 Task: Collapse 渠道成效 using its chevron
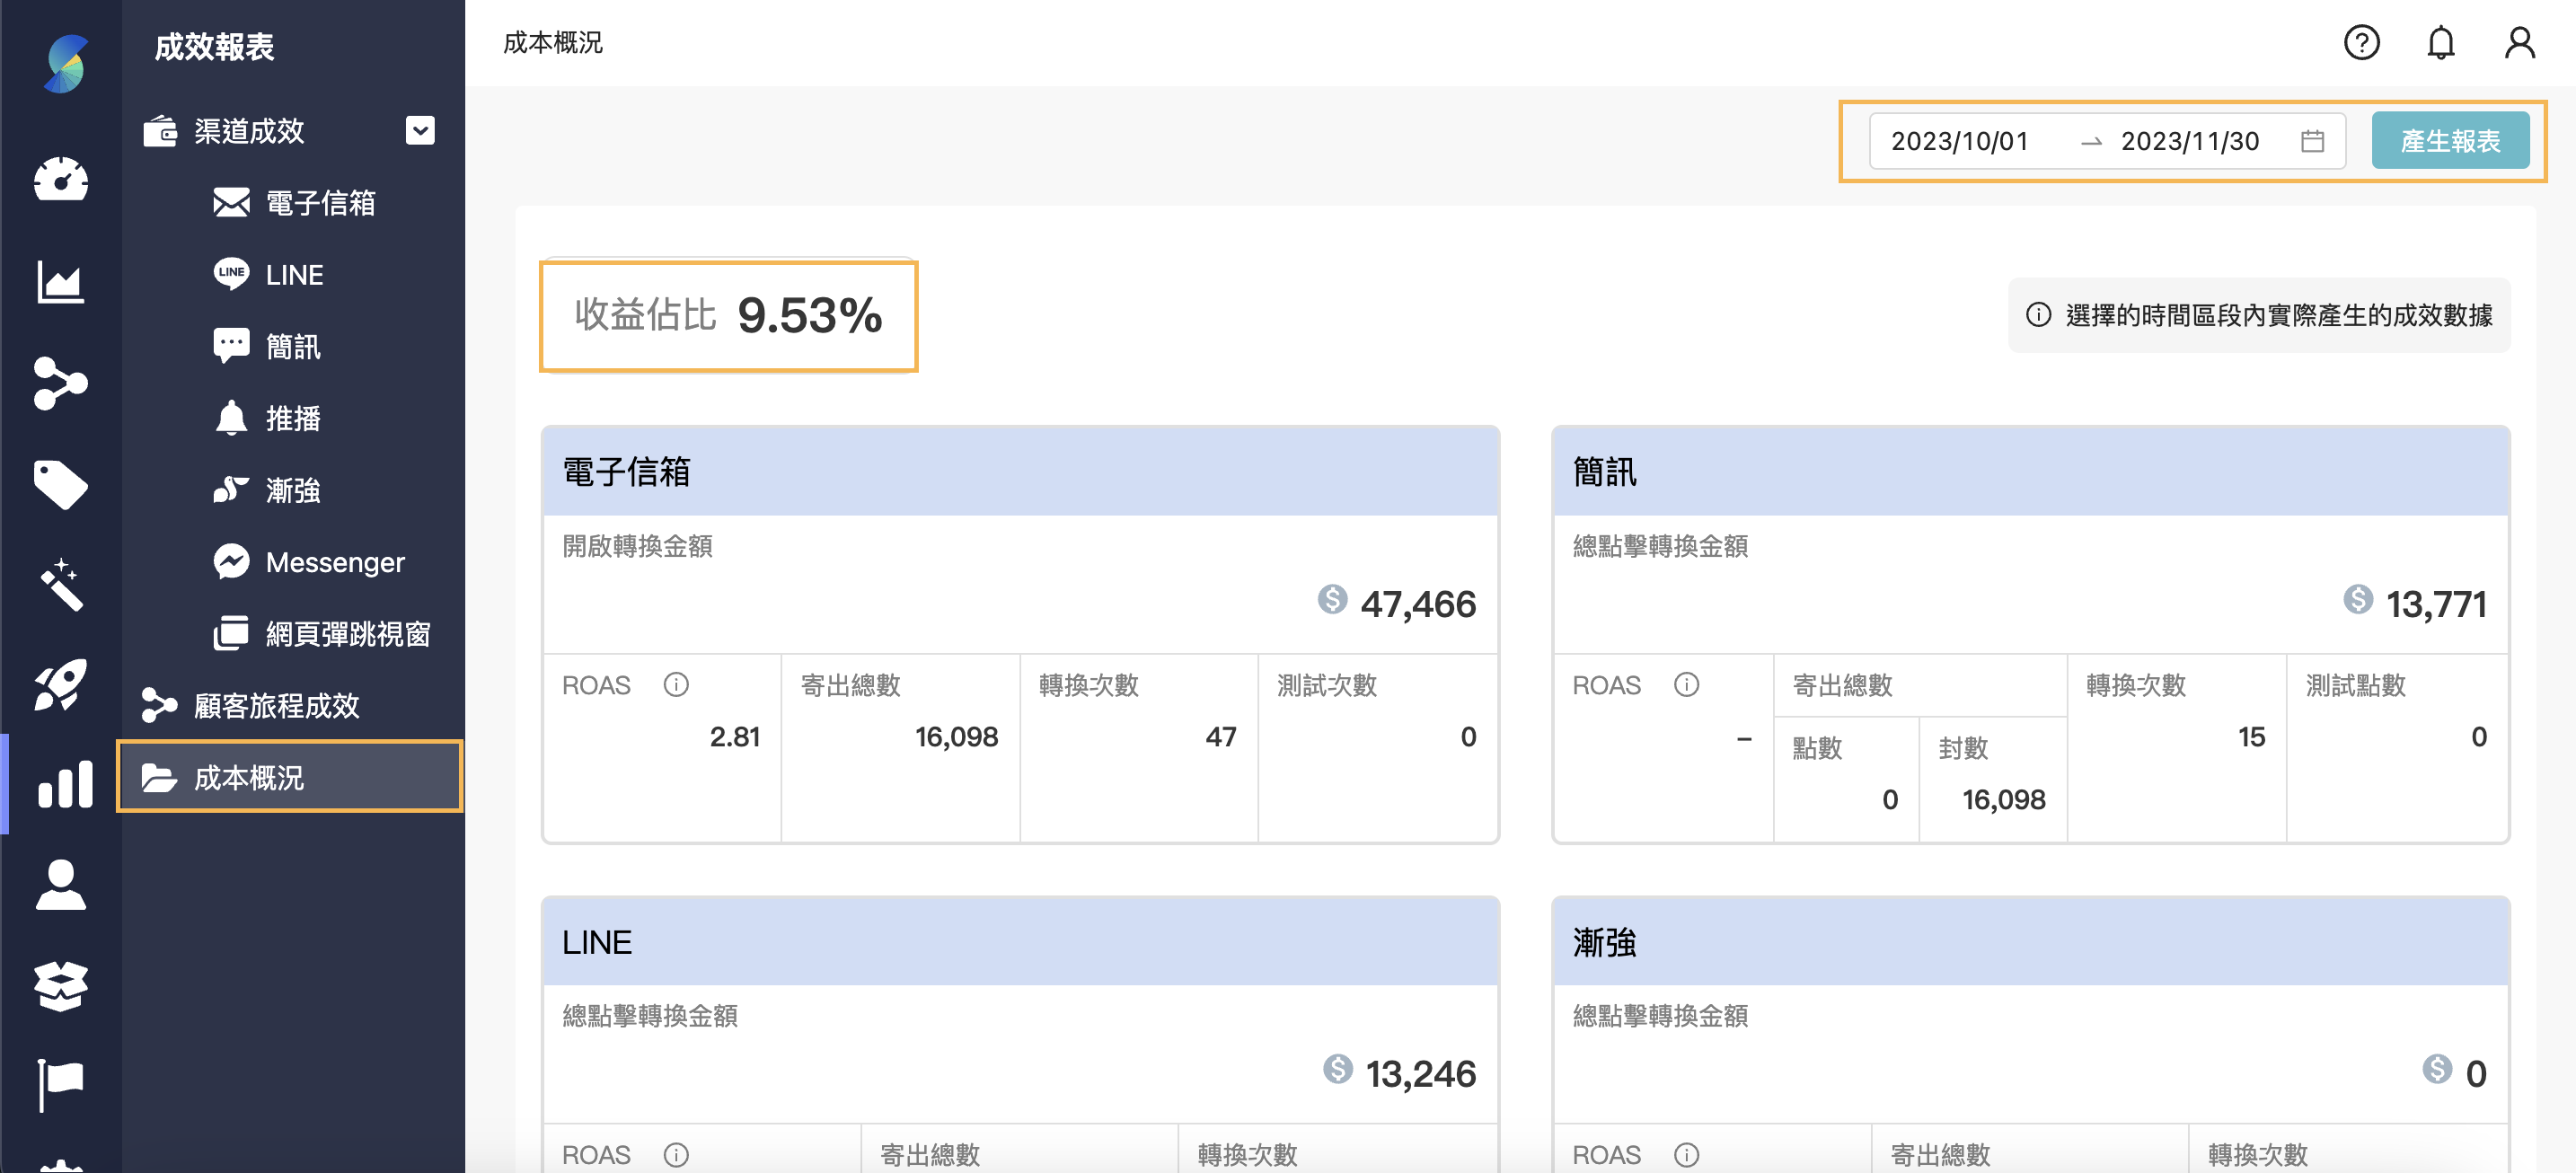[421, 131]
